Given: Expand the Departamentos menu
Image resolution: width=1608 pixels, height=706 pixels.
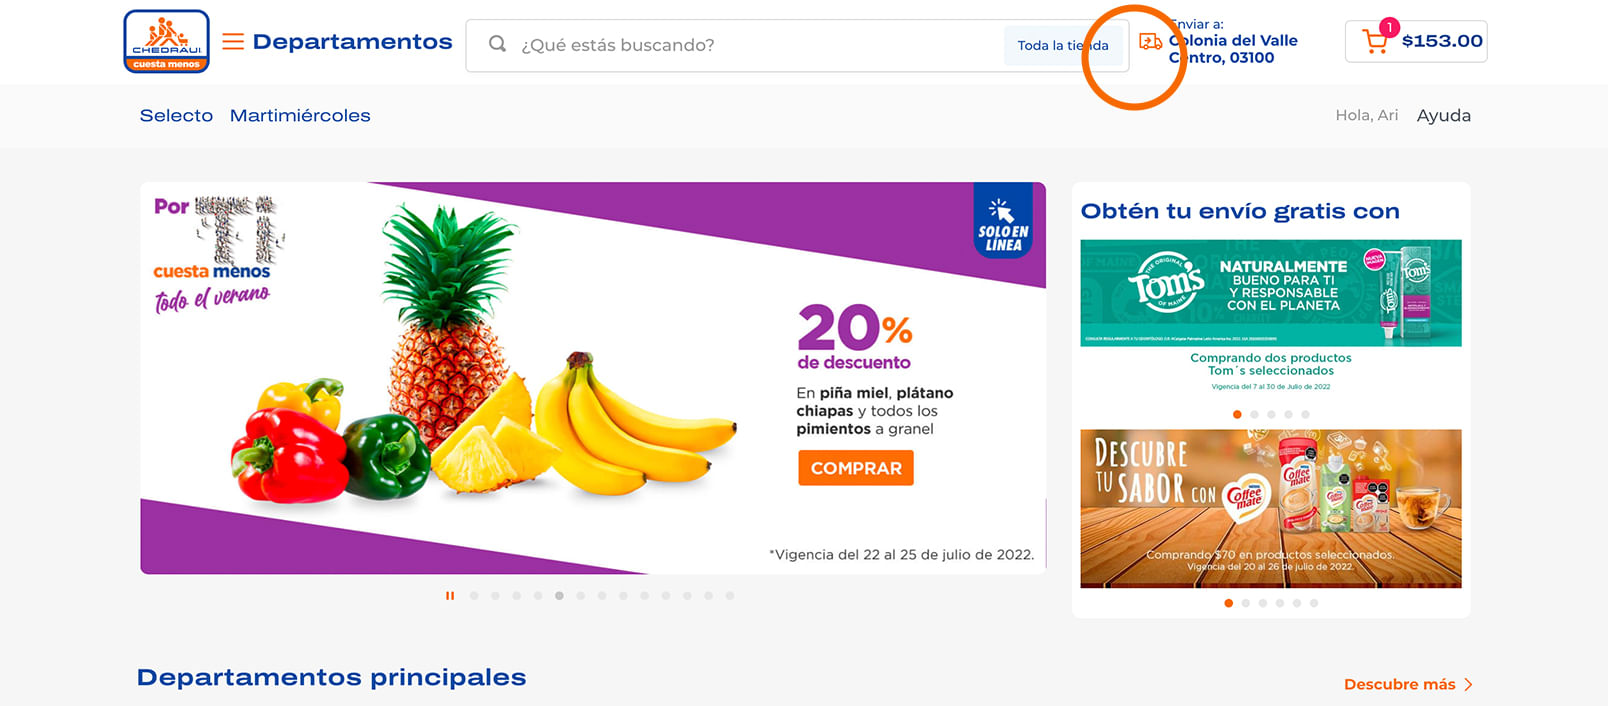Looking at the screenshot, I should click(352, 42).
